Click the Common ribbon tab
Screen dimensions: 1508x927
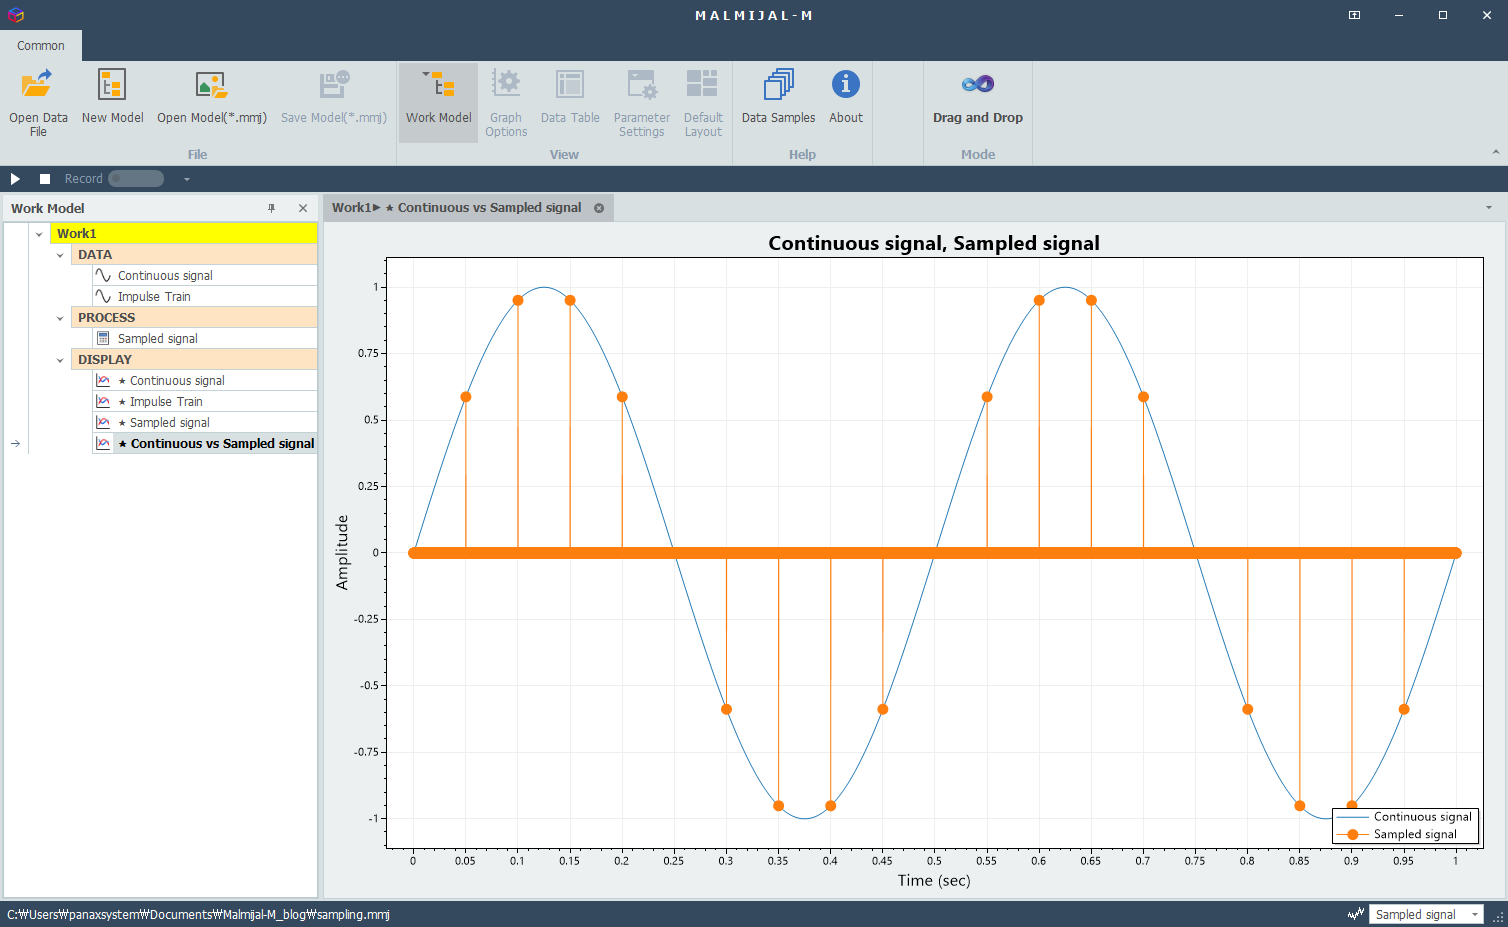coord(41,46)
